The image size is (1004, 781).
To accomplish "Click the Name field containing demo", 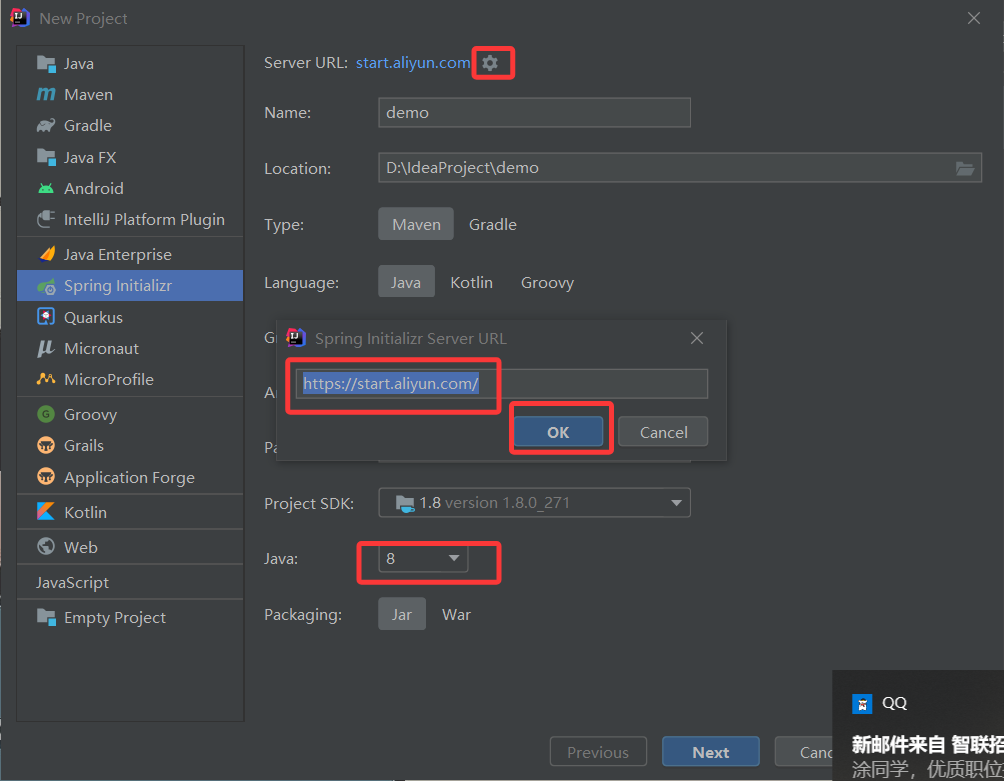I will (x=535, y=113).
